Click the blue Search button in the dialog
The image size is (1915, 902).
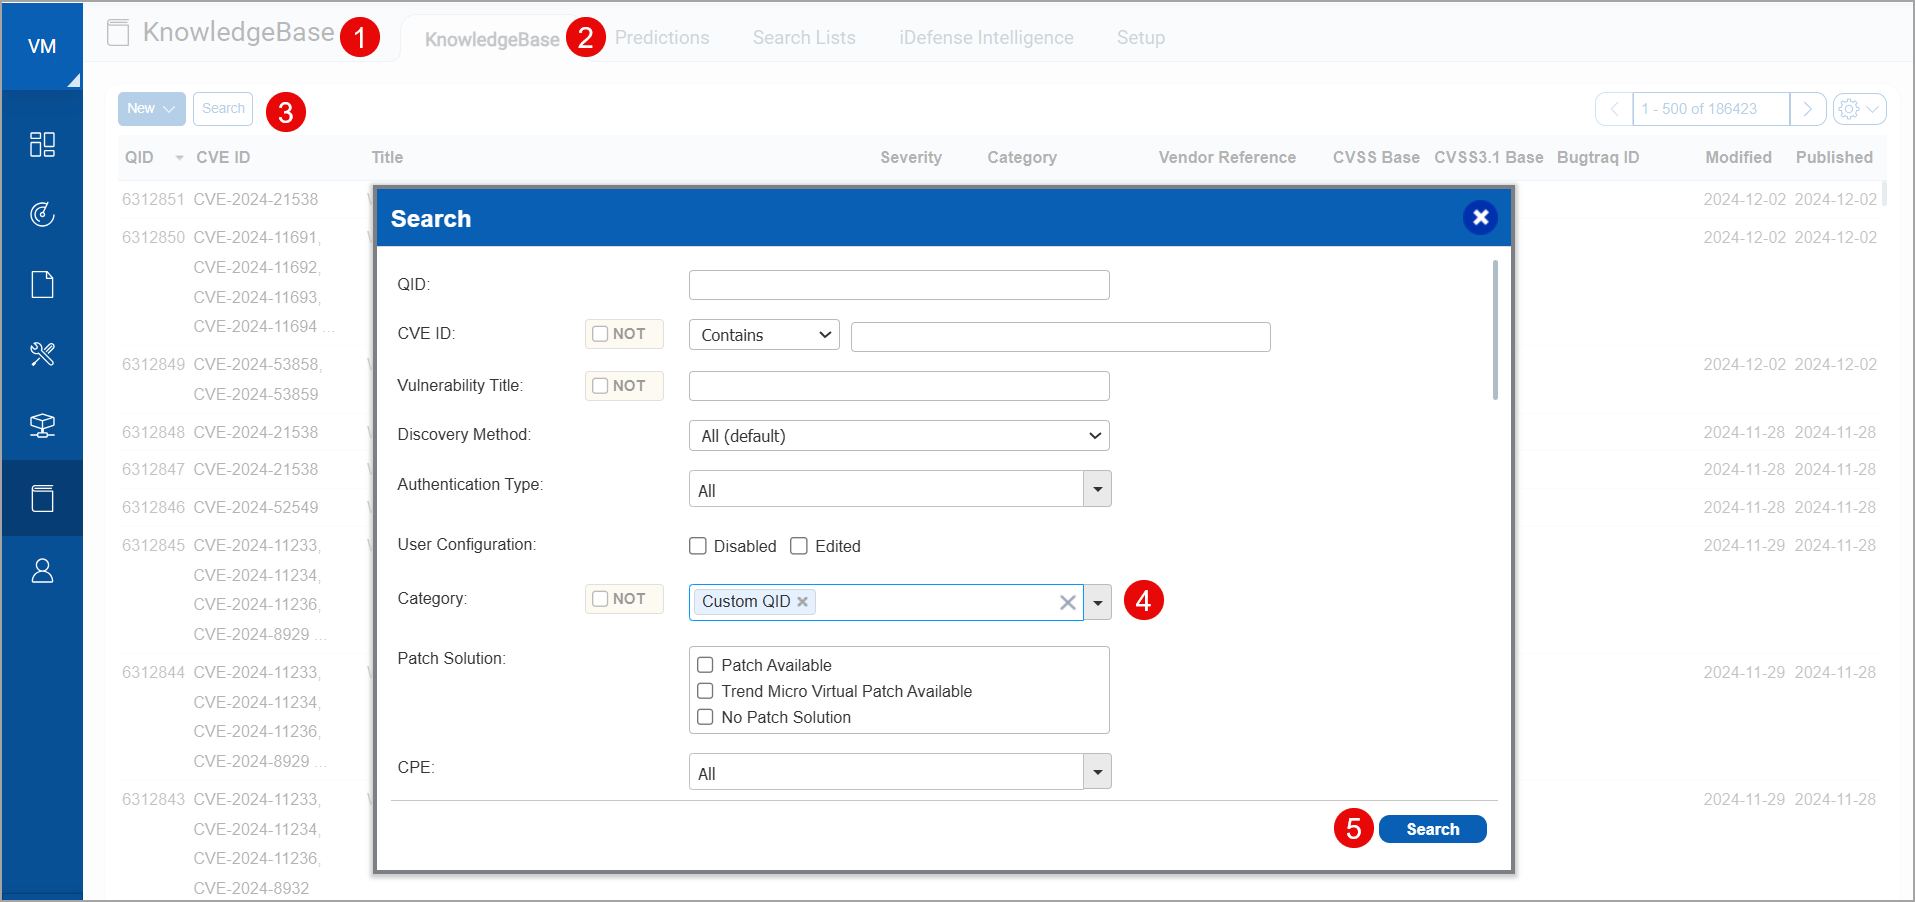pos(1432,828)
